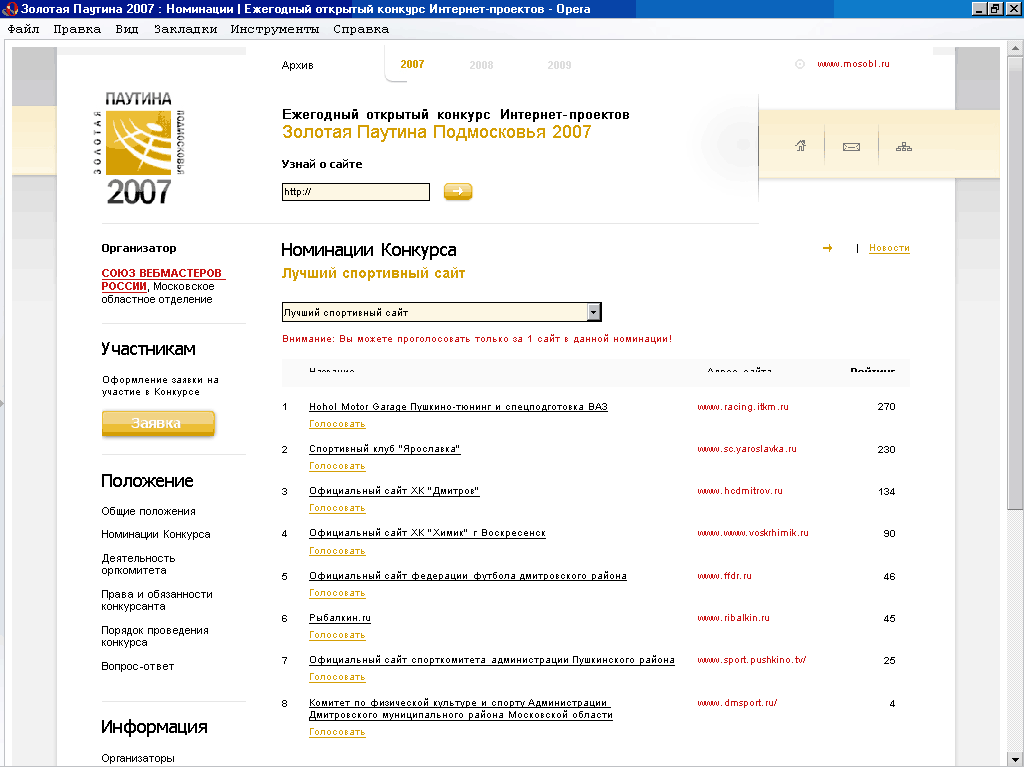Click the Opera icon in the title bar
The image size is (1024, 768).
tap(10, 9)
